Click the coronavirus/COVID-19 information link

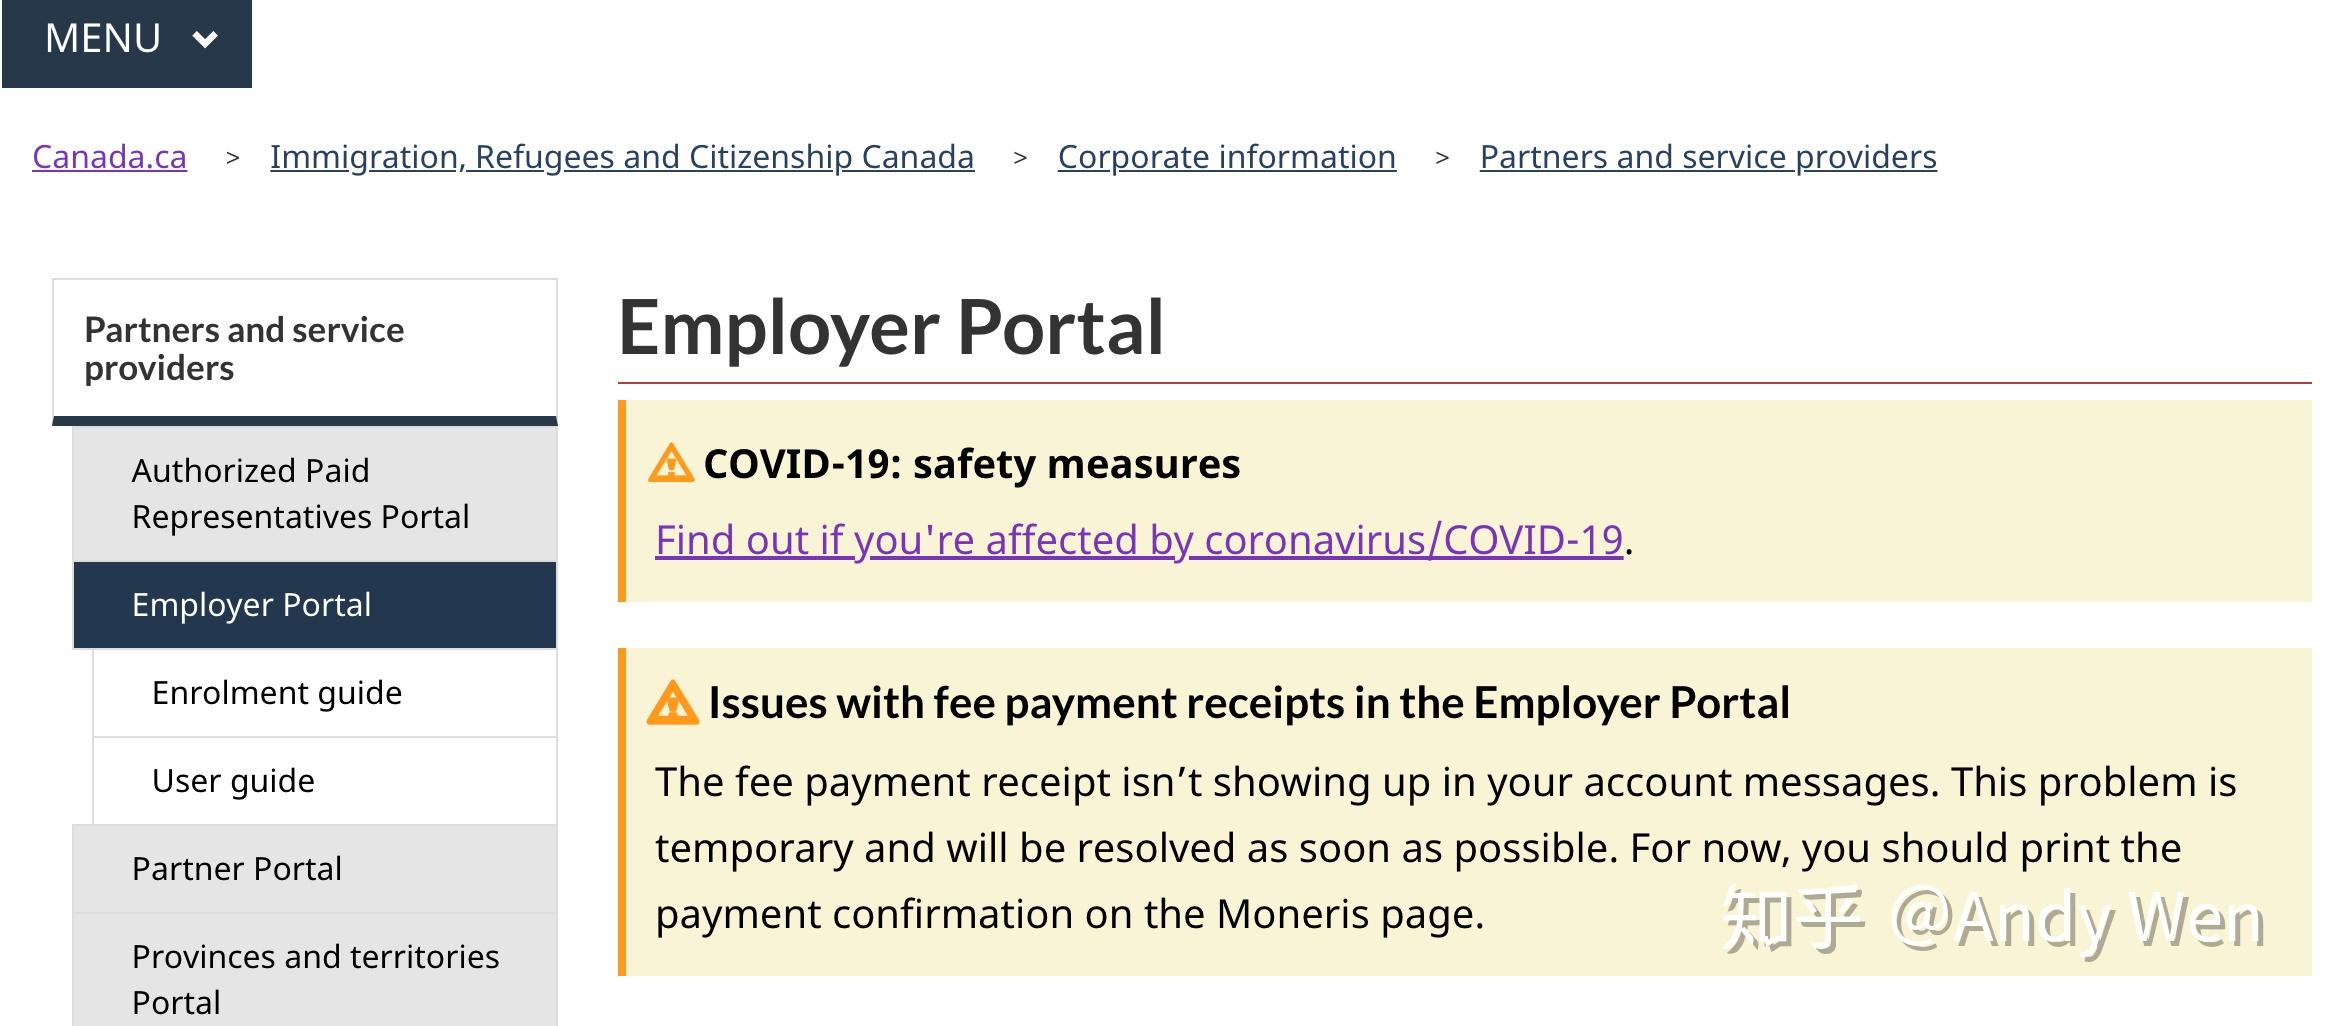point(1138,540)
